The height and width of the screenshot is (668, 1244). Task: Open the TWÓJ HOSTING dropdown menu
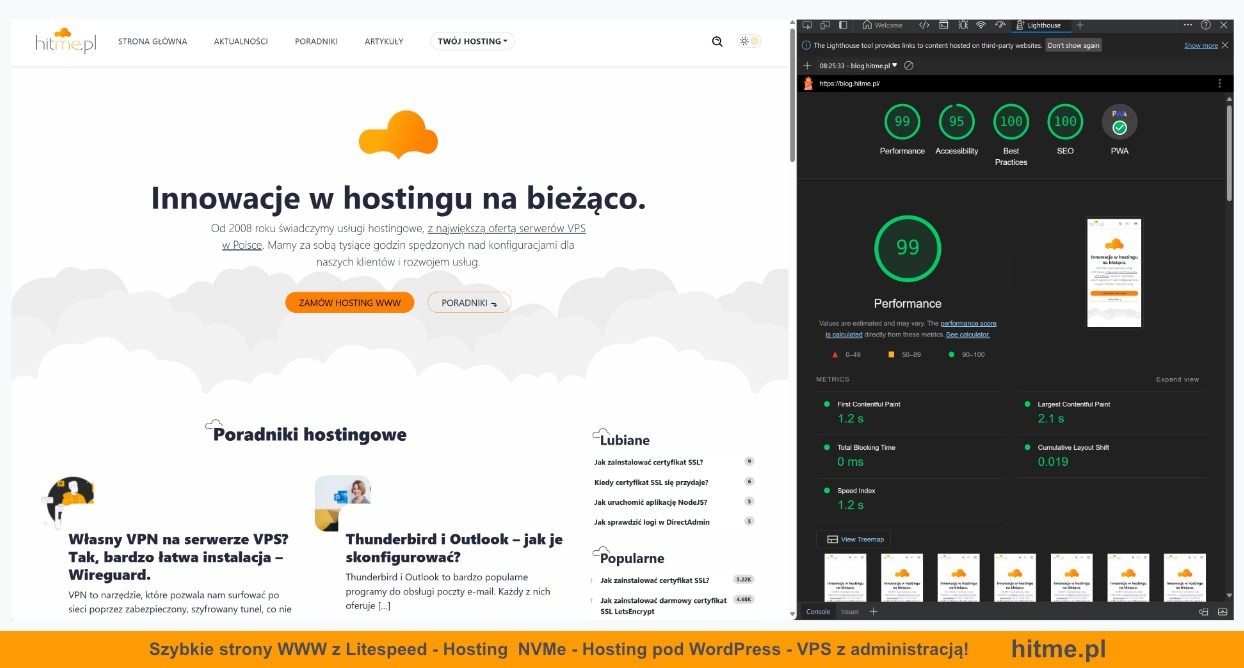tap(473, 42)
